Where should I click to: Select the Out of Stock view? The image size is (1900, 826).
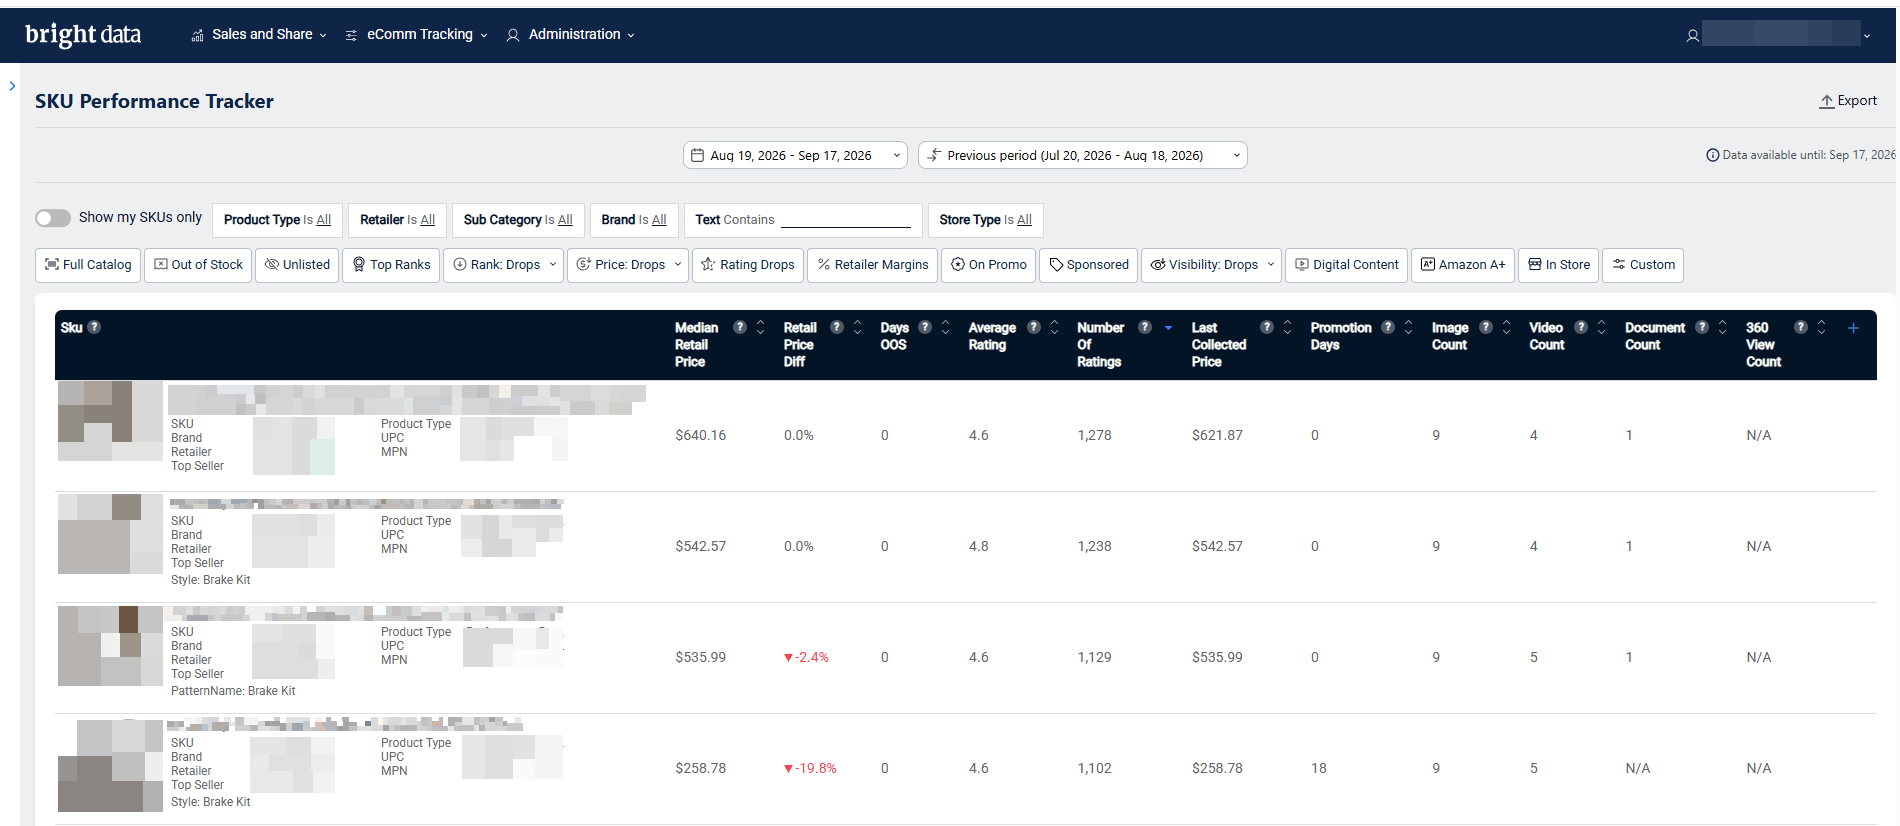(198, 265)
